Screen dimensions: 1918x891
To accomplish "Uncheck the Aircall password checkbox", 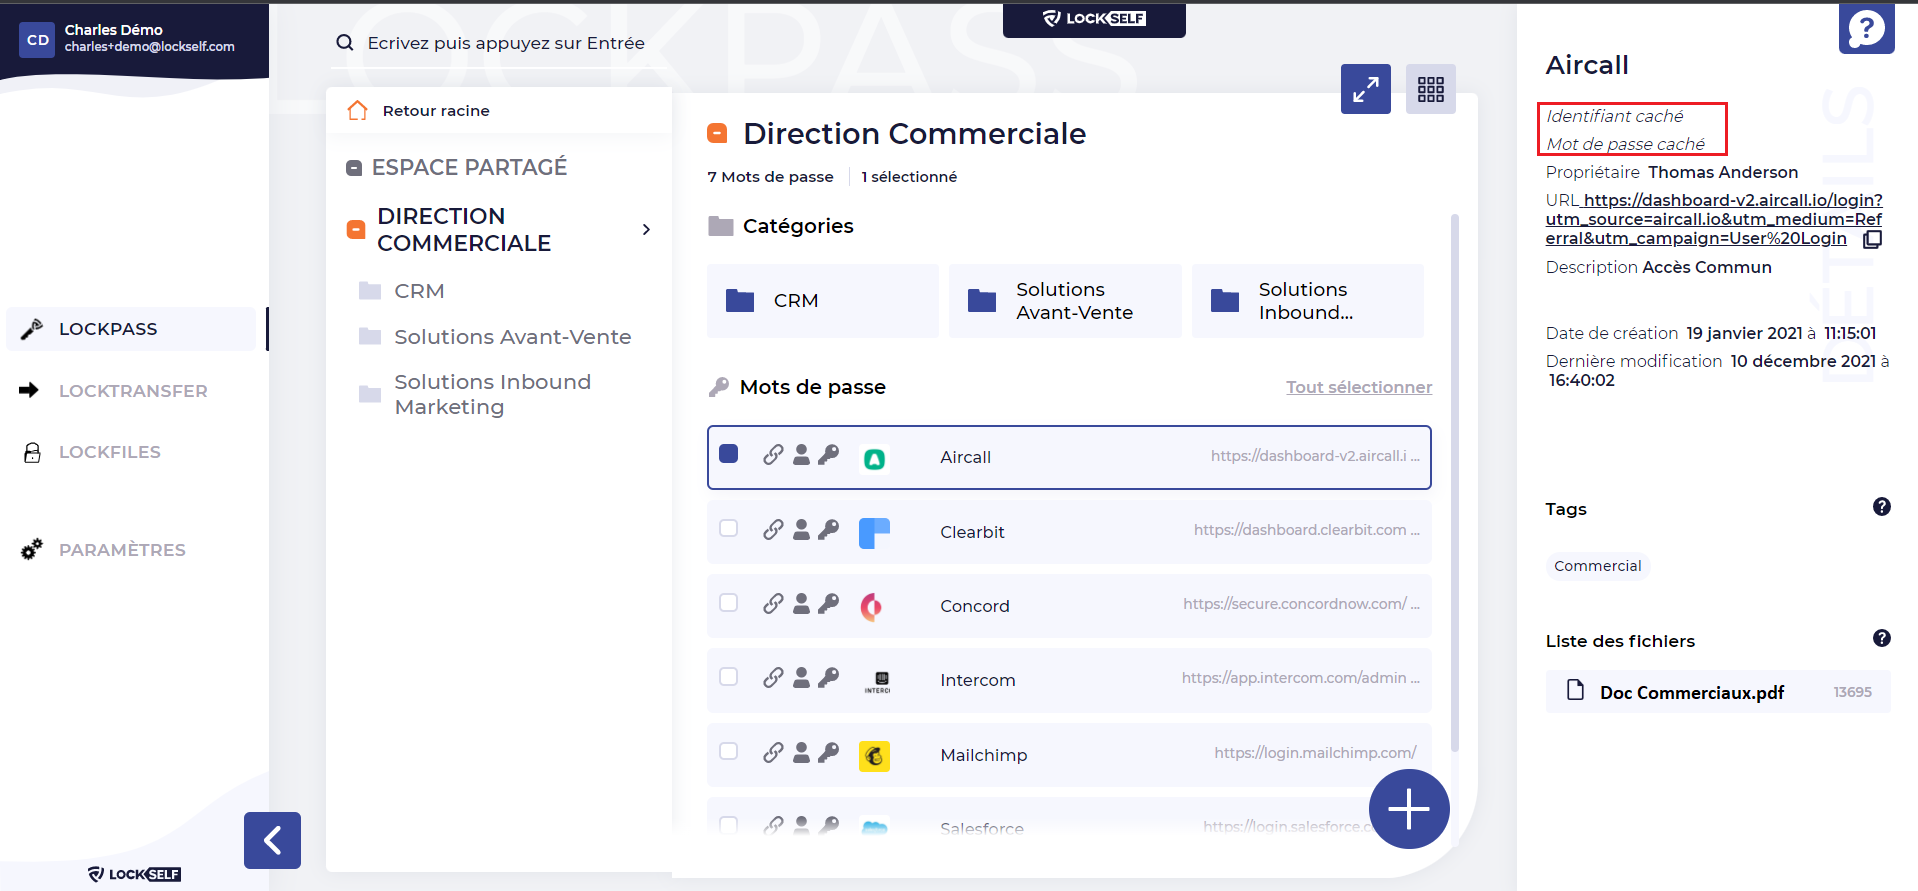I will point(729,455).
